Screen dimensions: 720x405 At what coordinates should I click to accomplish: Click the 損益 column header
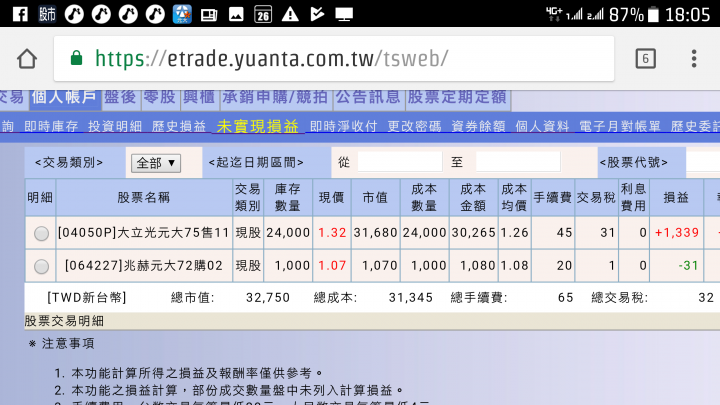click(676, 198)
